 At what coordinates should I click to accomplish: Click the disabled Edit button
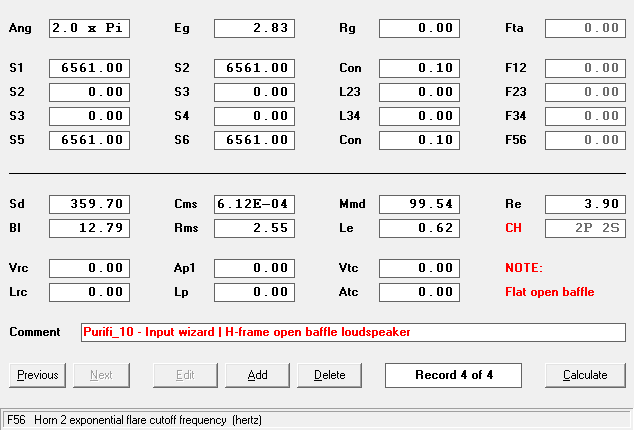(x=185, y=375)
